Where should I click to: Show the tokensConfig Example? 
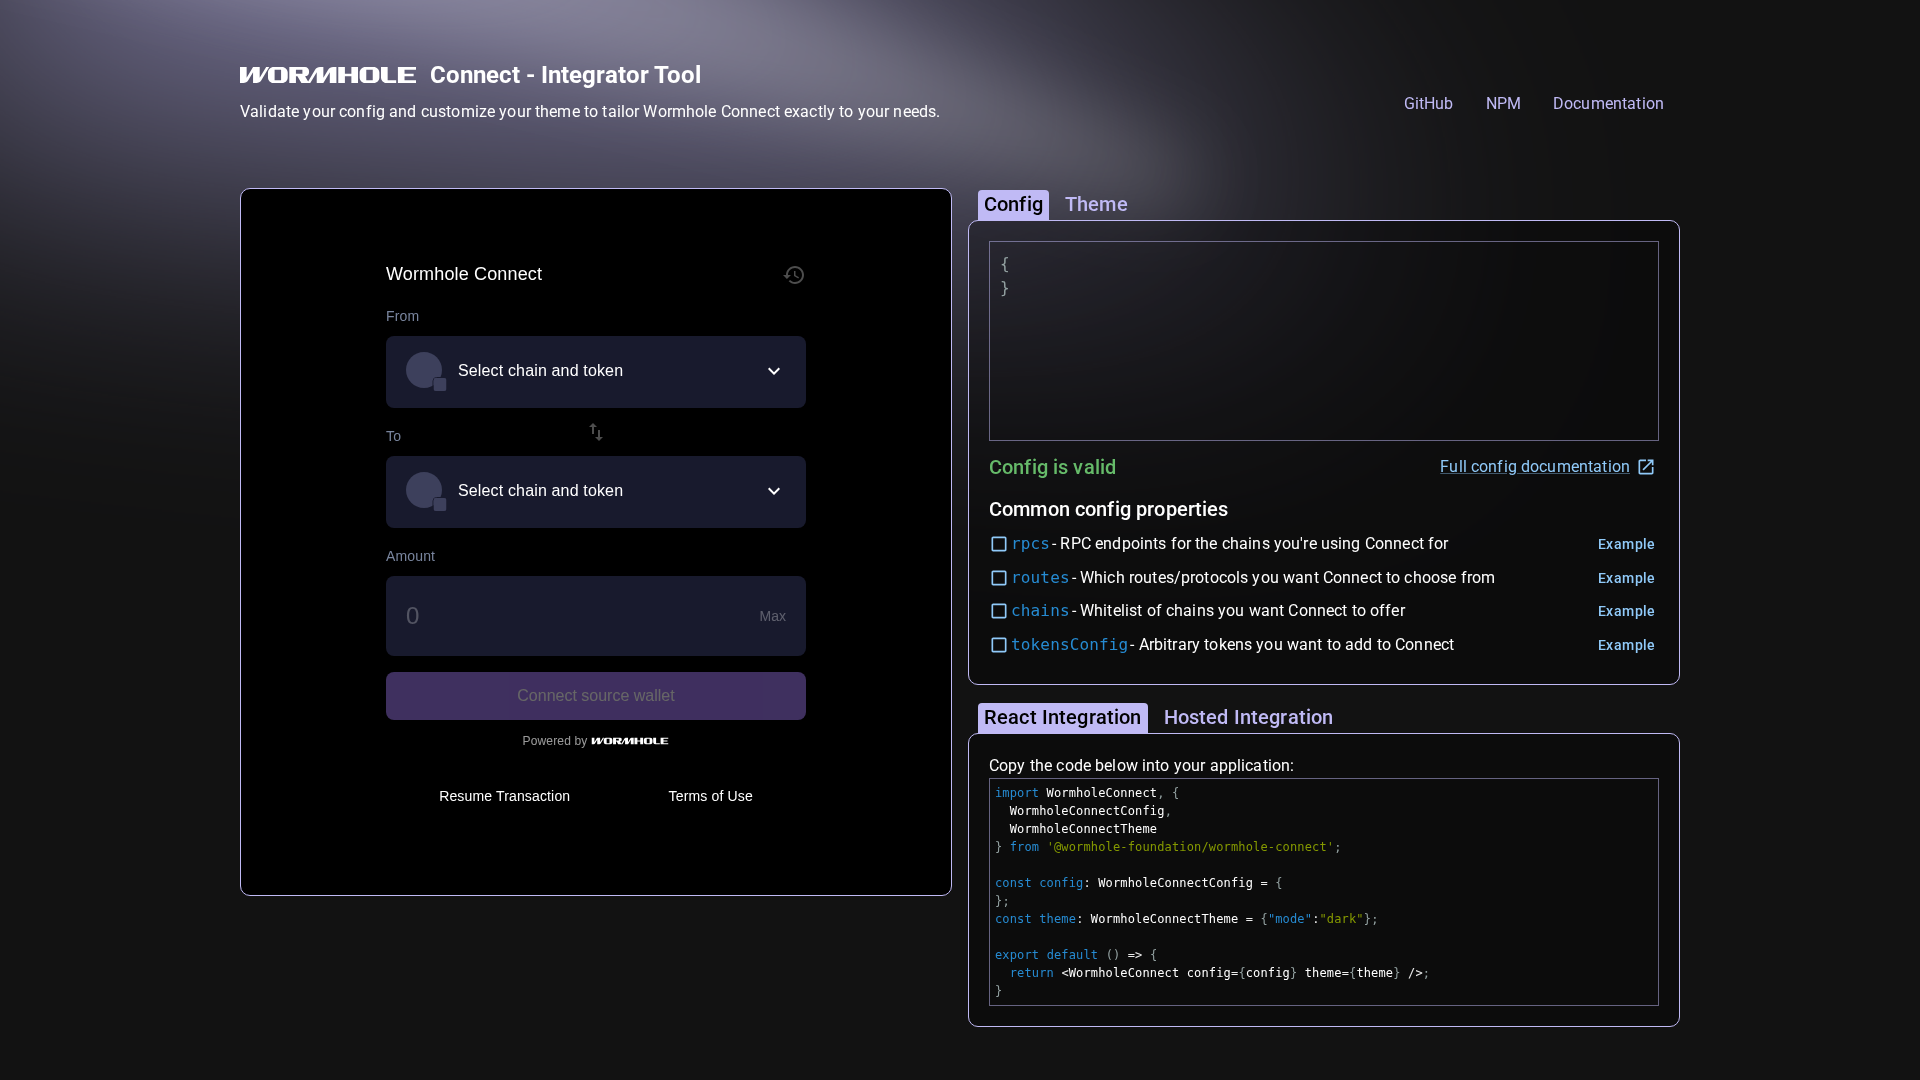tap(1626, 645)
